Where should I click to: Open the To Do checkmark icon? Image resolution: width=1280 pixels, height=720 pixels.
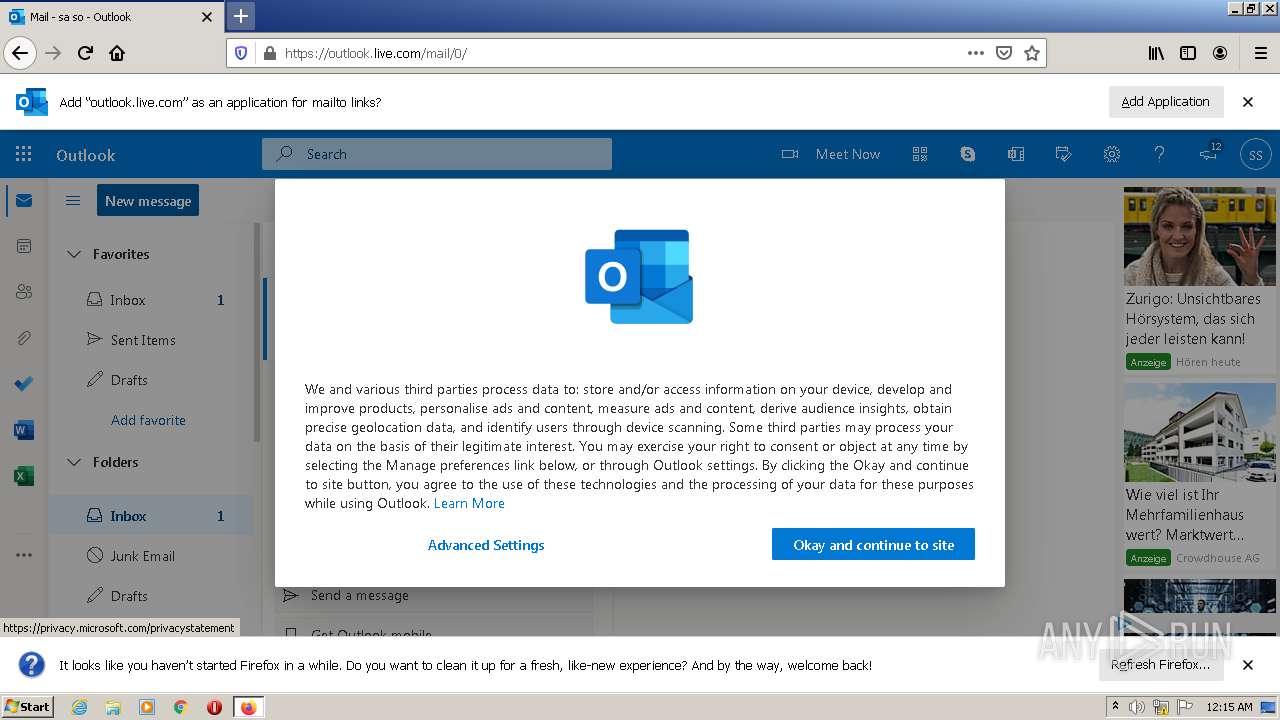(24, 384)
